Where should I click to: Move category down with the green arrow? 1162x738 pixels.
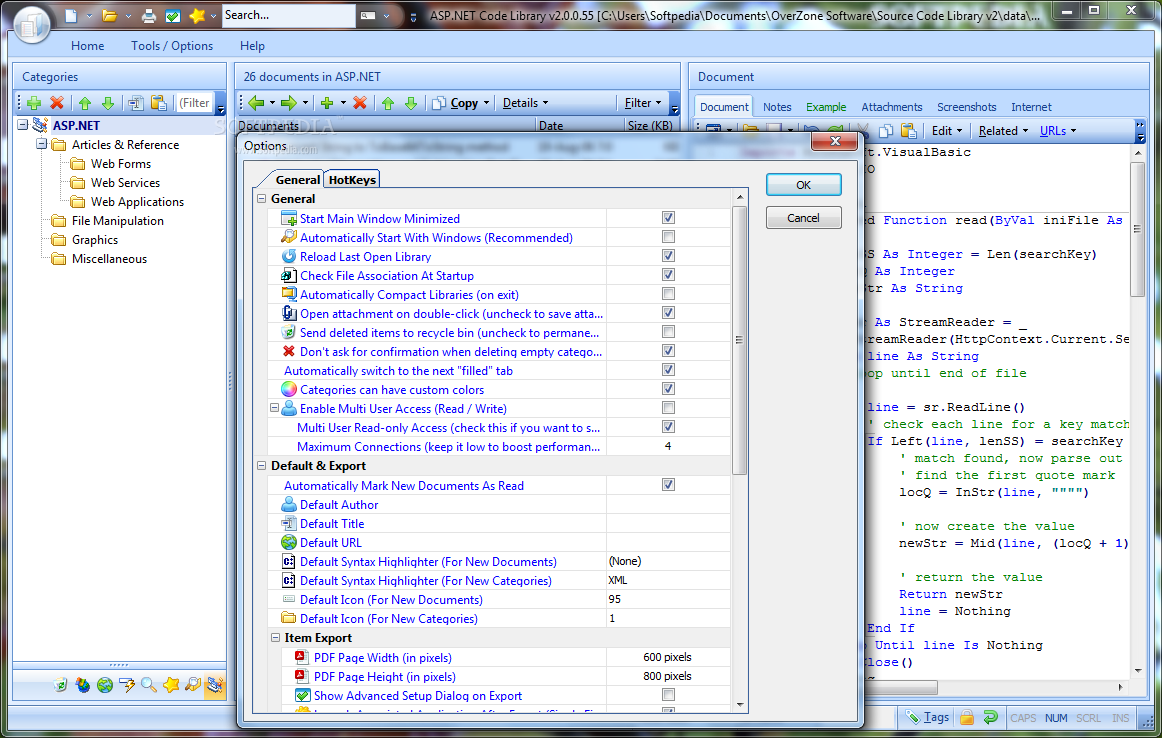108,103
